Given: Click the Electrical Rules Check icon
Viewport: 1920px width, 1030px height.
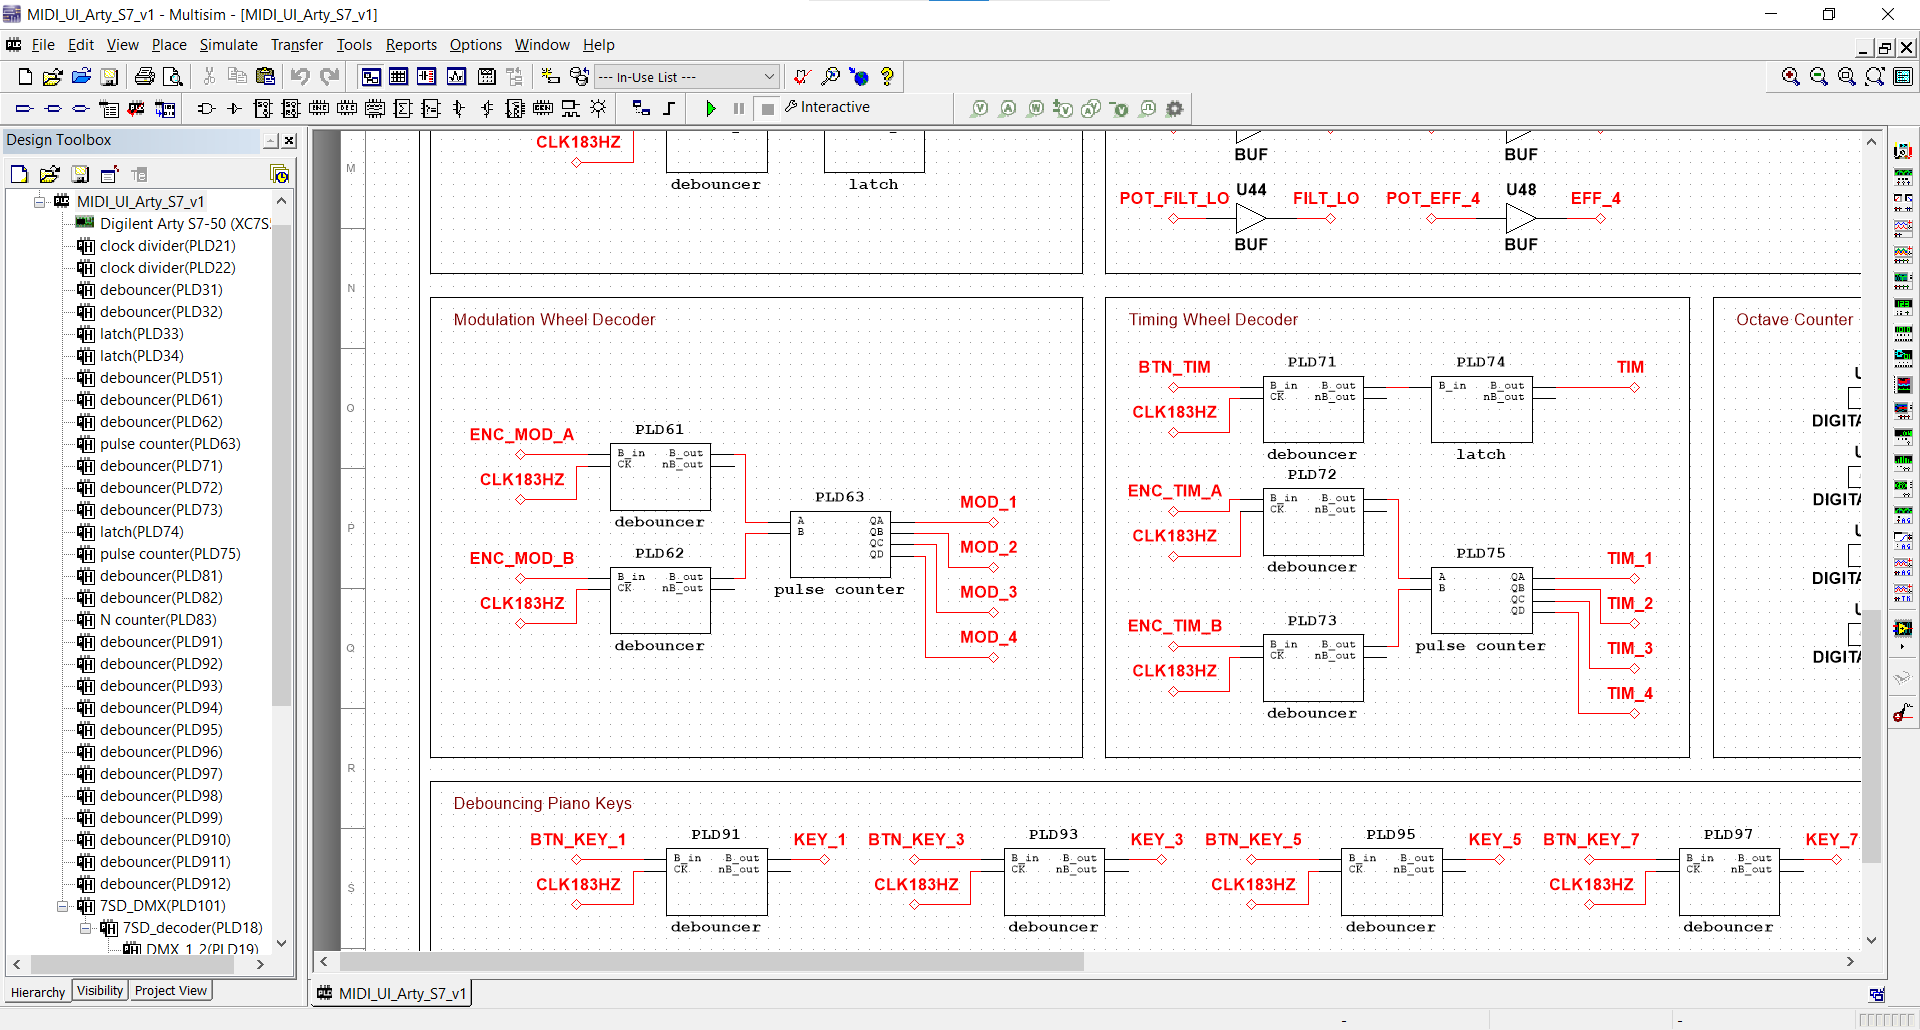Looking at the screenshot, I should pyautogui.click(x=802, y=76).
